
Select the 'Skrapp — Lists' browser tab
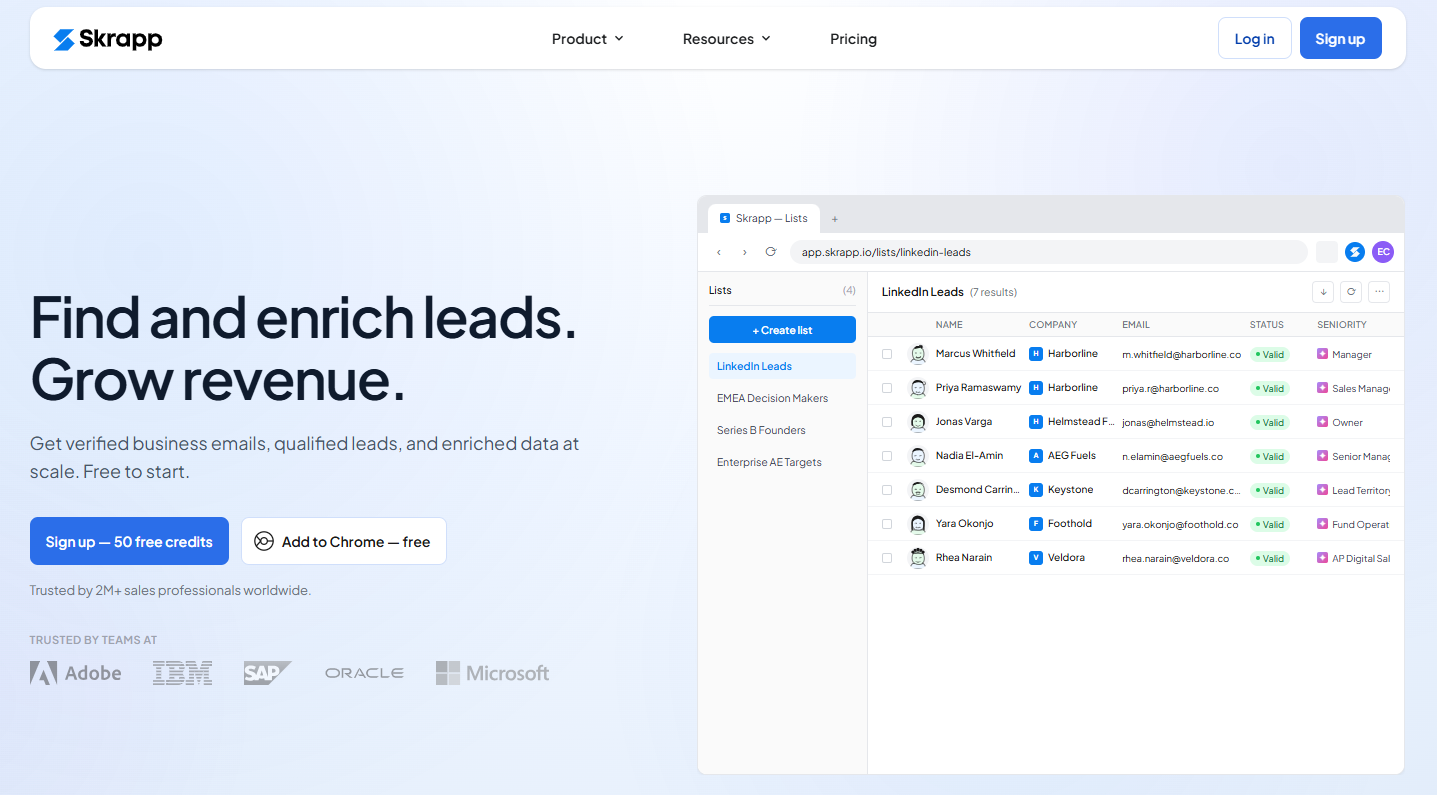pyautogui.click(x=764, y=219)
